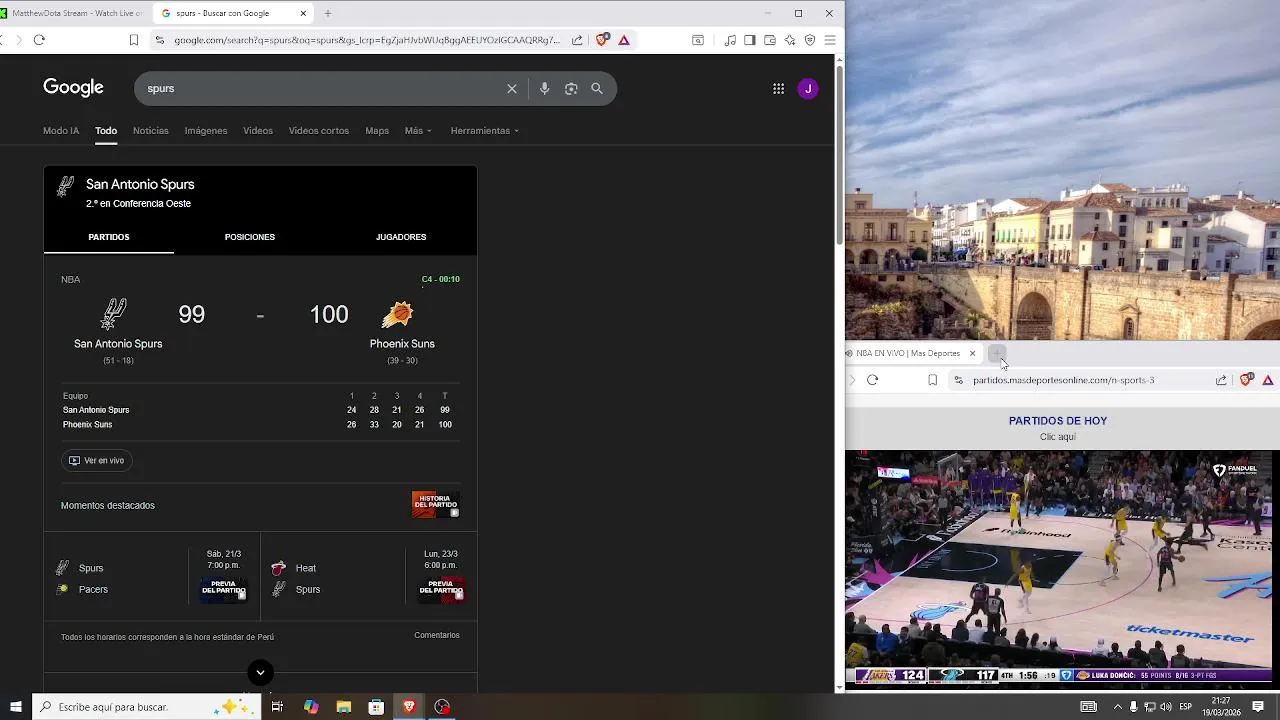Open the Brave Wallet icon
The height and width of the screenshot is (720, 1280).
770,40
